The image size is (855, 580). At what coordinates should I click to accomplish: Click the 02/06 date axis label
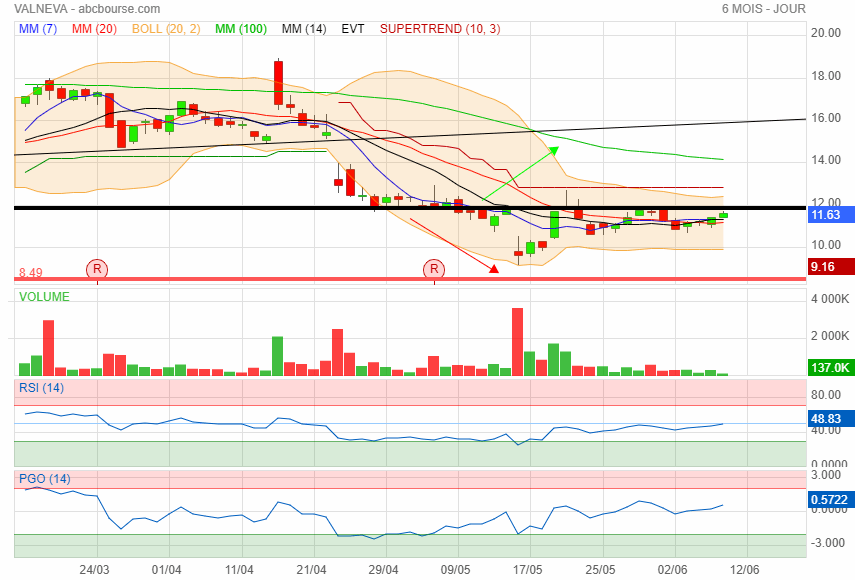pos(672,570)
